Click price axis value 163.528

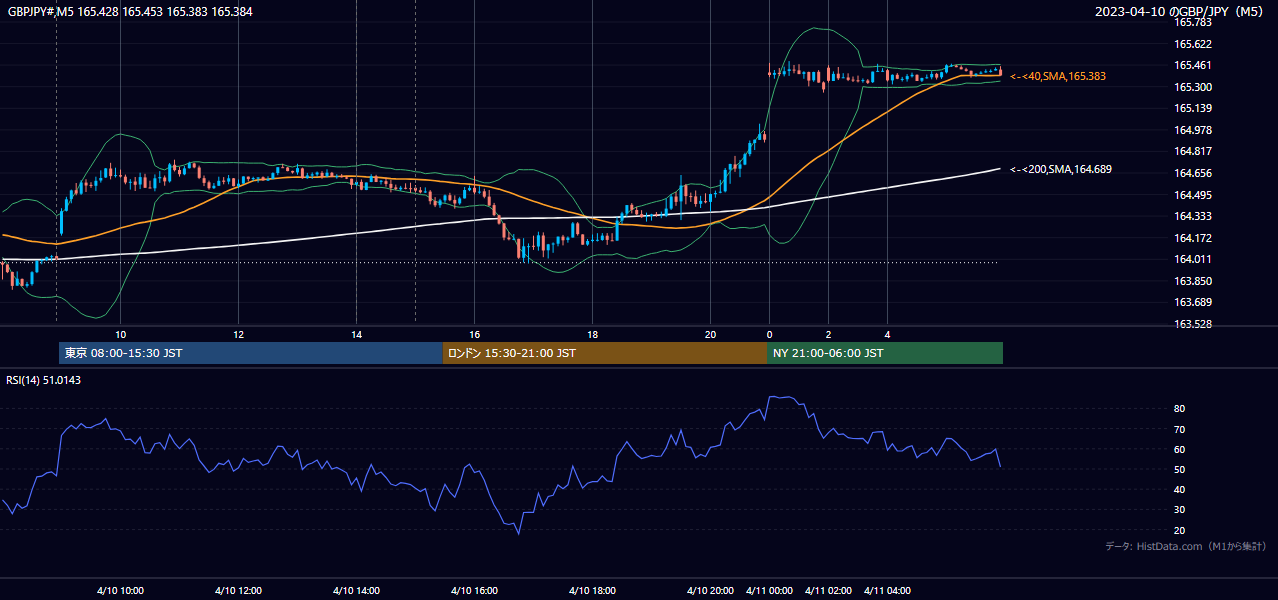point(1192,324)
